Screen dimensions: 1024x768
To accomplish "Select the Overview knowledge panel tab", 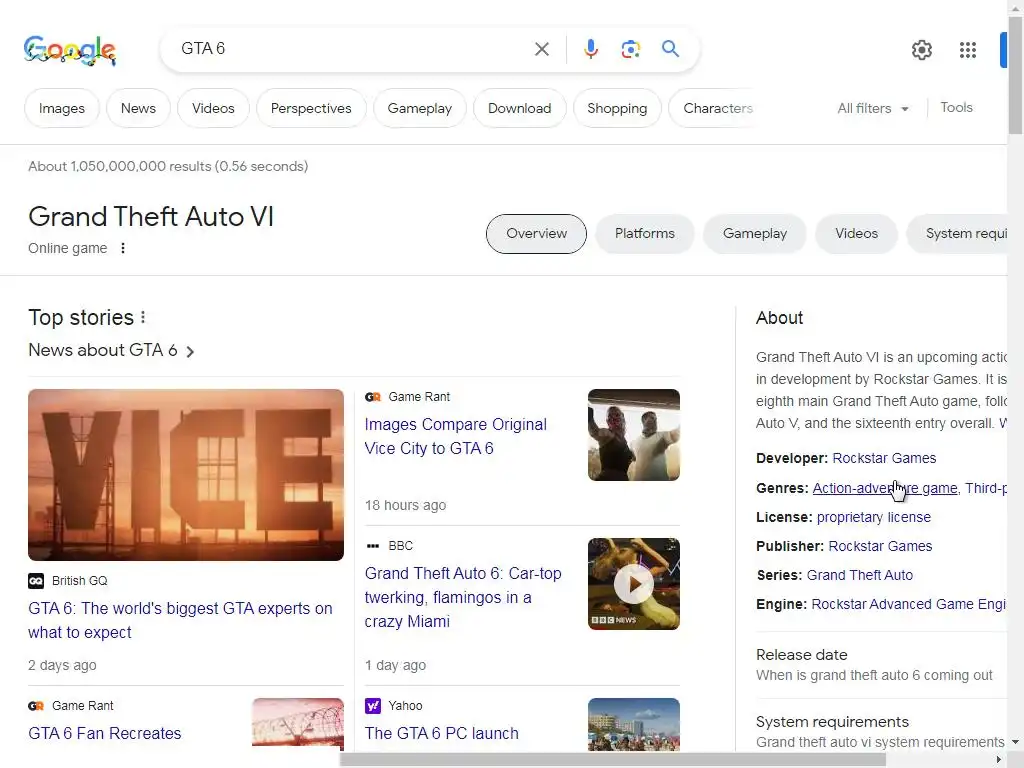I will click(x=536, y=234).
